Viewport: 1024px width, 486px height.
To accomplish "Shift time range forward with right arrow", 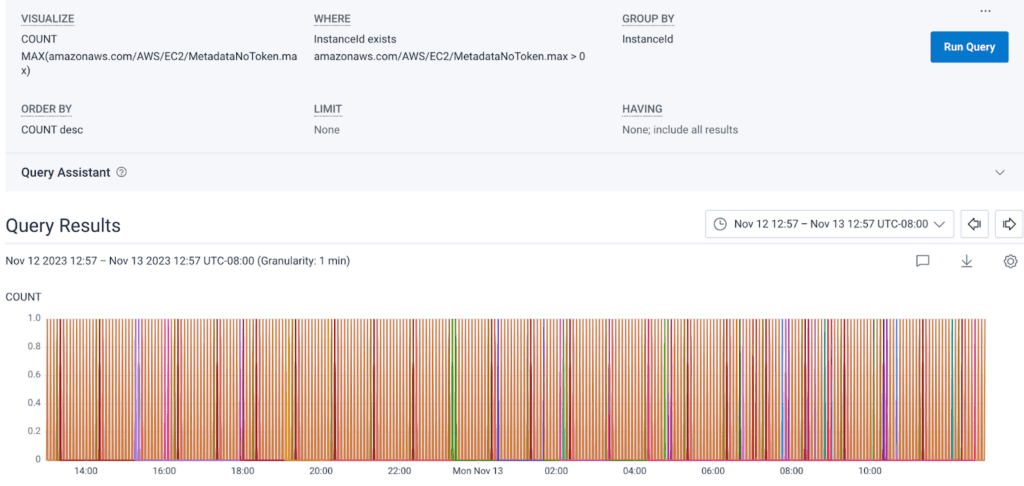I will tap(1009, 225).
